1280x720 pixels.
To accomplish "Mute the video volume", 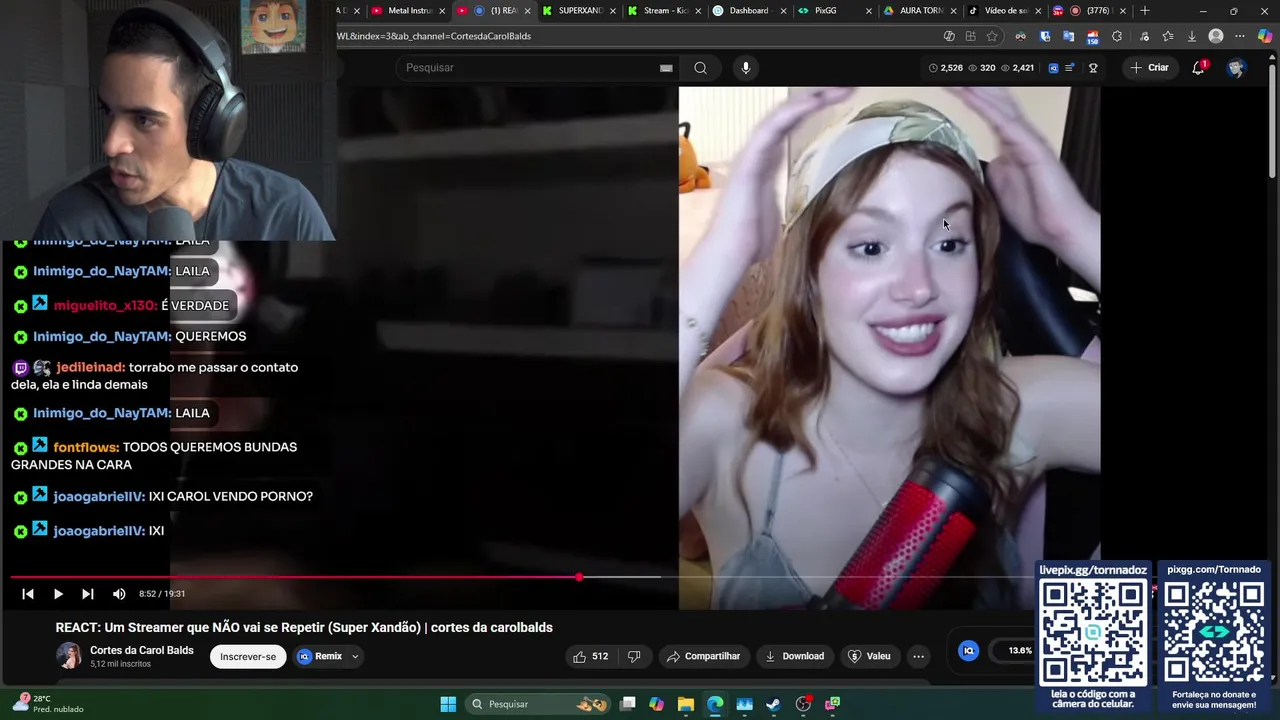I will [119, 594].
